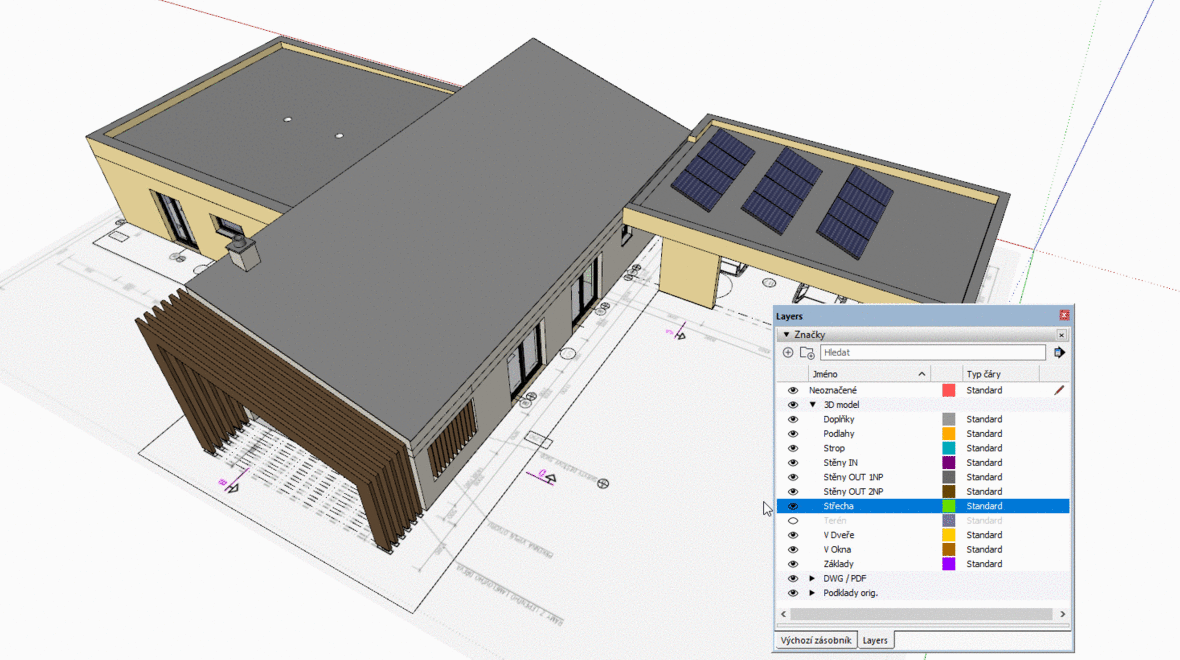Viewport: 1180px width, 660px height.
Task: Select the V Okna layer row
Action: [x=923, y=549]
